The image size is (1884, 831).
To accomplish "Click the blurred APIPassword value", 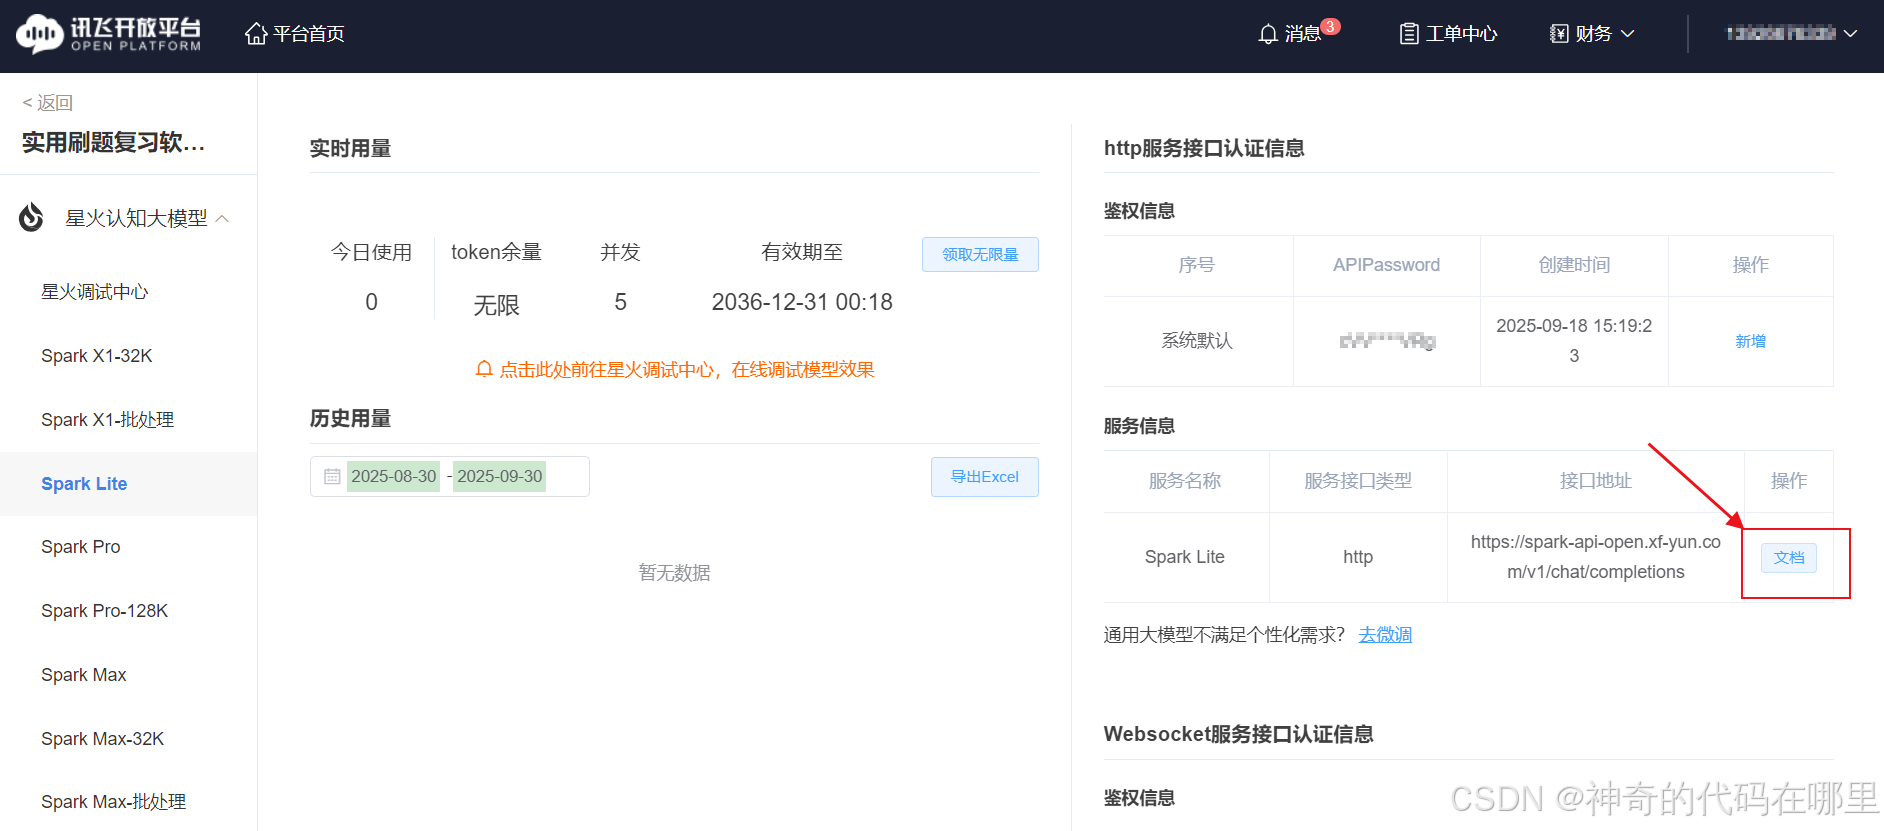I will coord(1387,341).
